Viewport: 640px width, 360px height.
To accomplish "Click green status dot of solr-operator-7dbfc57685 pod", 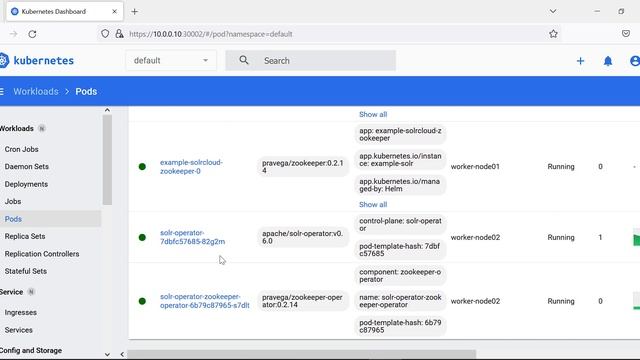I will [142, 237].
